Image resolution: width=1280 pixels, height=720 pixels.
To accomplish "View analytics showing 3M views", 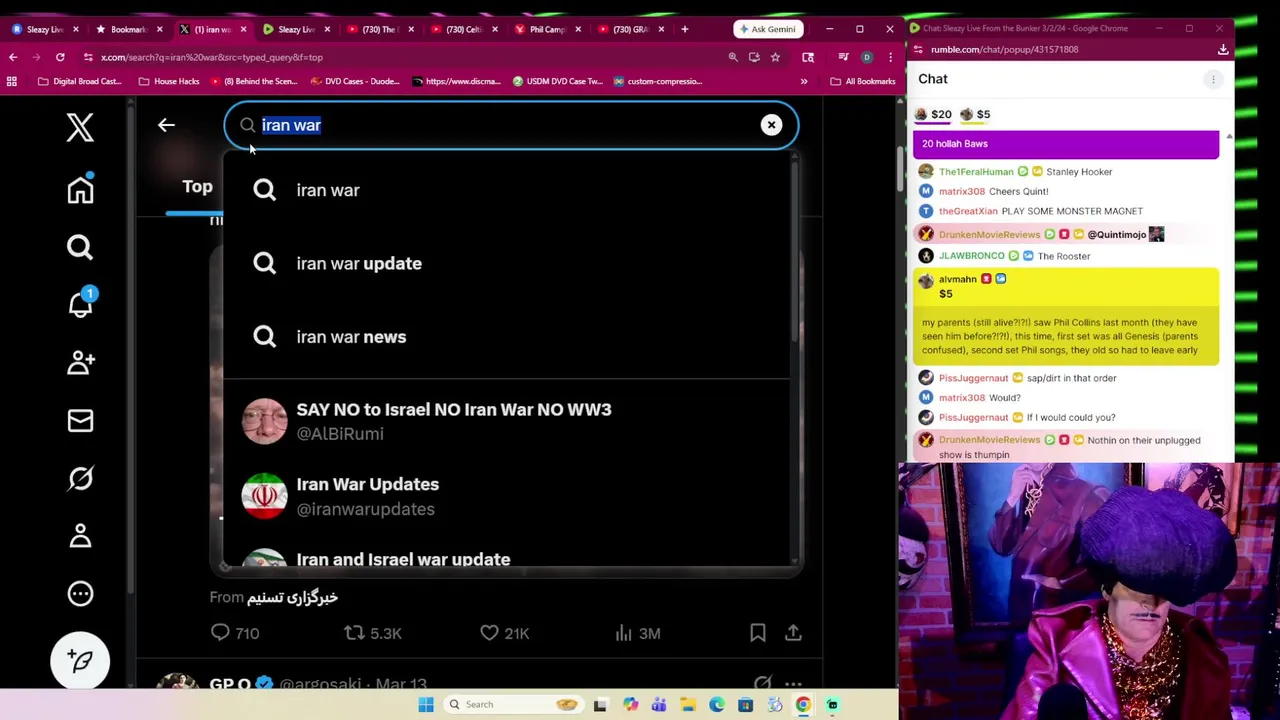I will pyautogui.click(x=637, y=633).
